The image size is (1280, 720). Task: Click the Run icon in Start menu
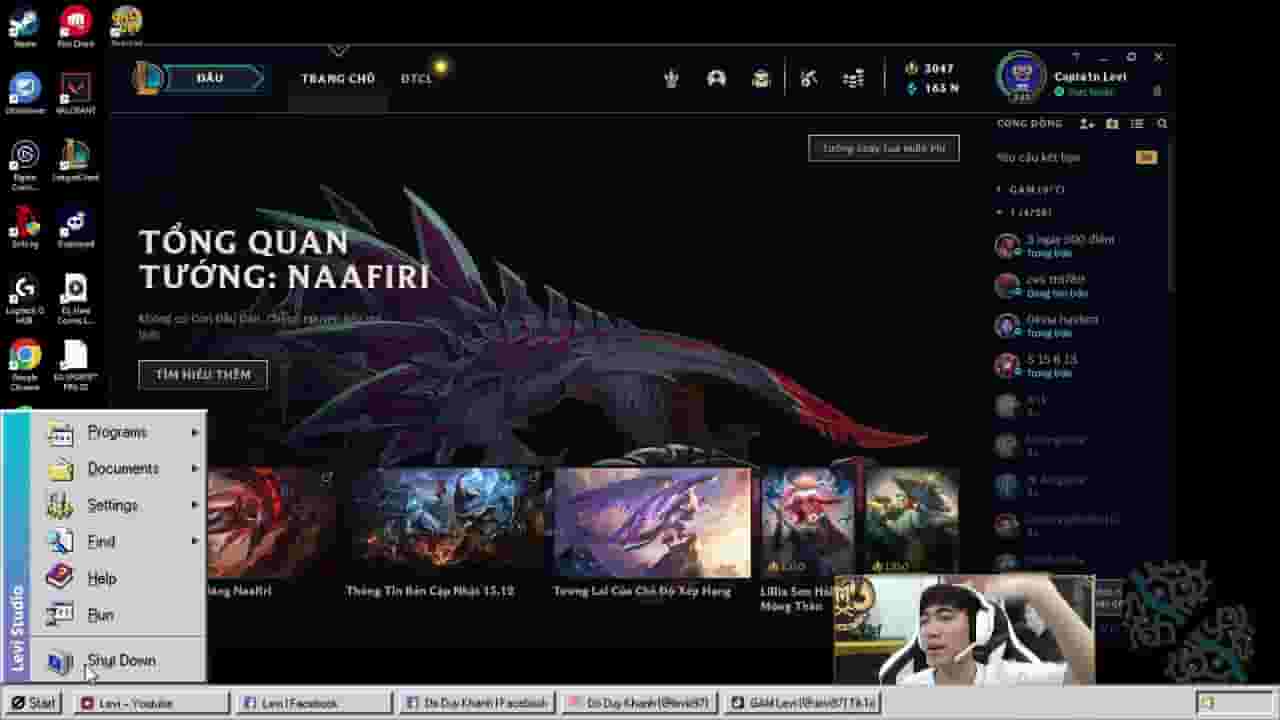click(x=61, y=614)
